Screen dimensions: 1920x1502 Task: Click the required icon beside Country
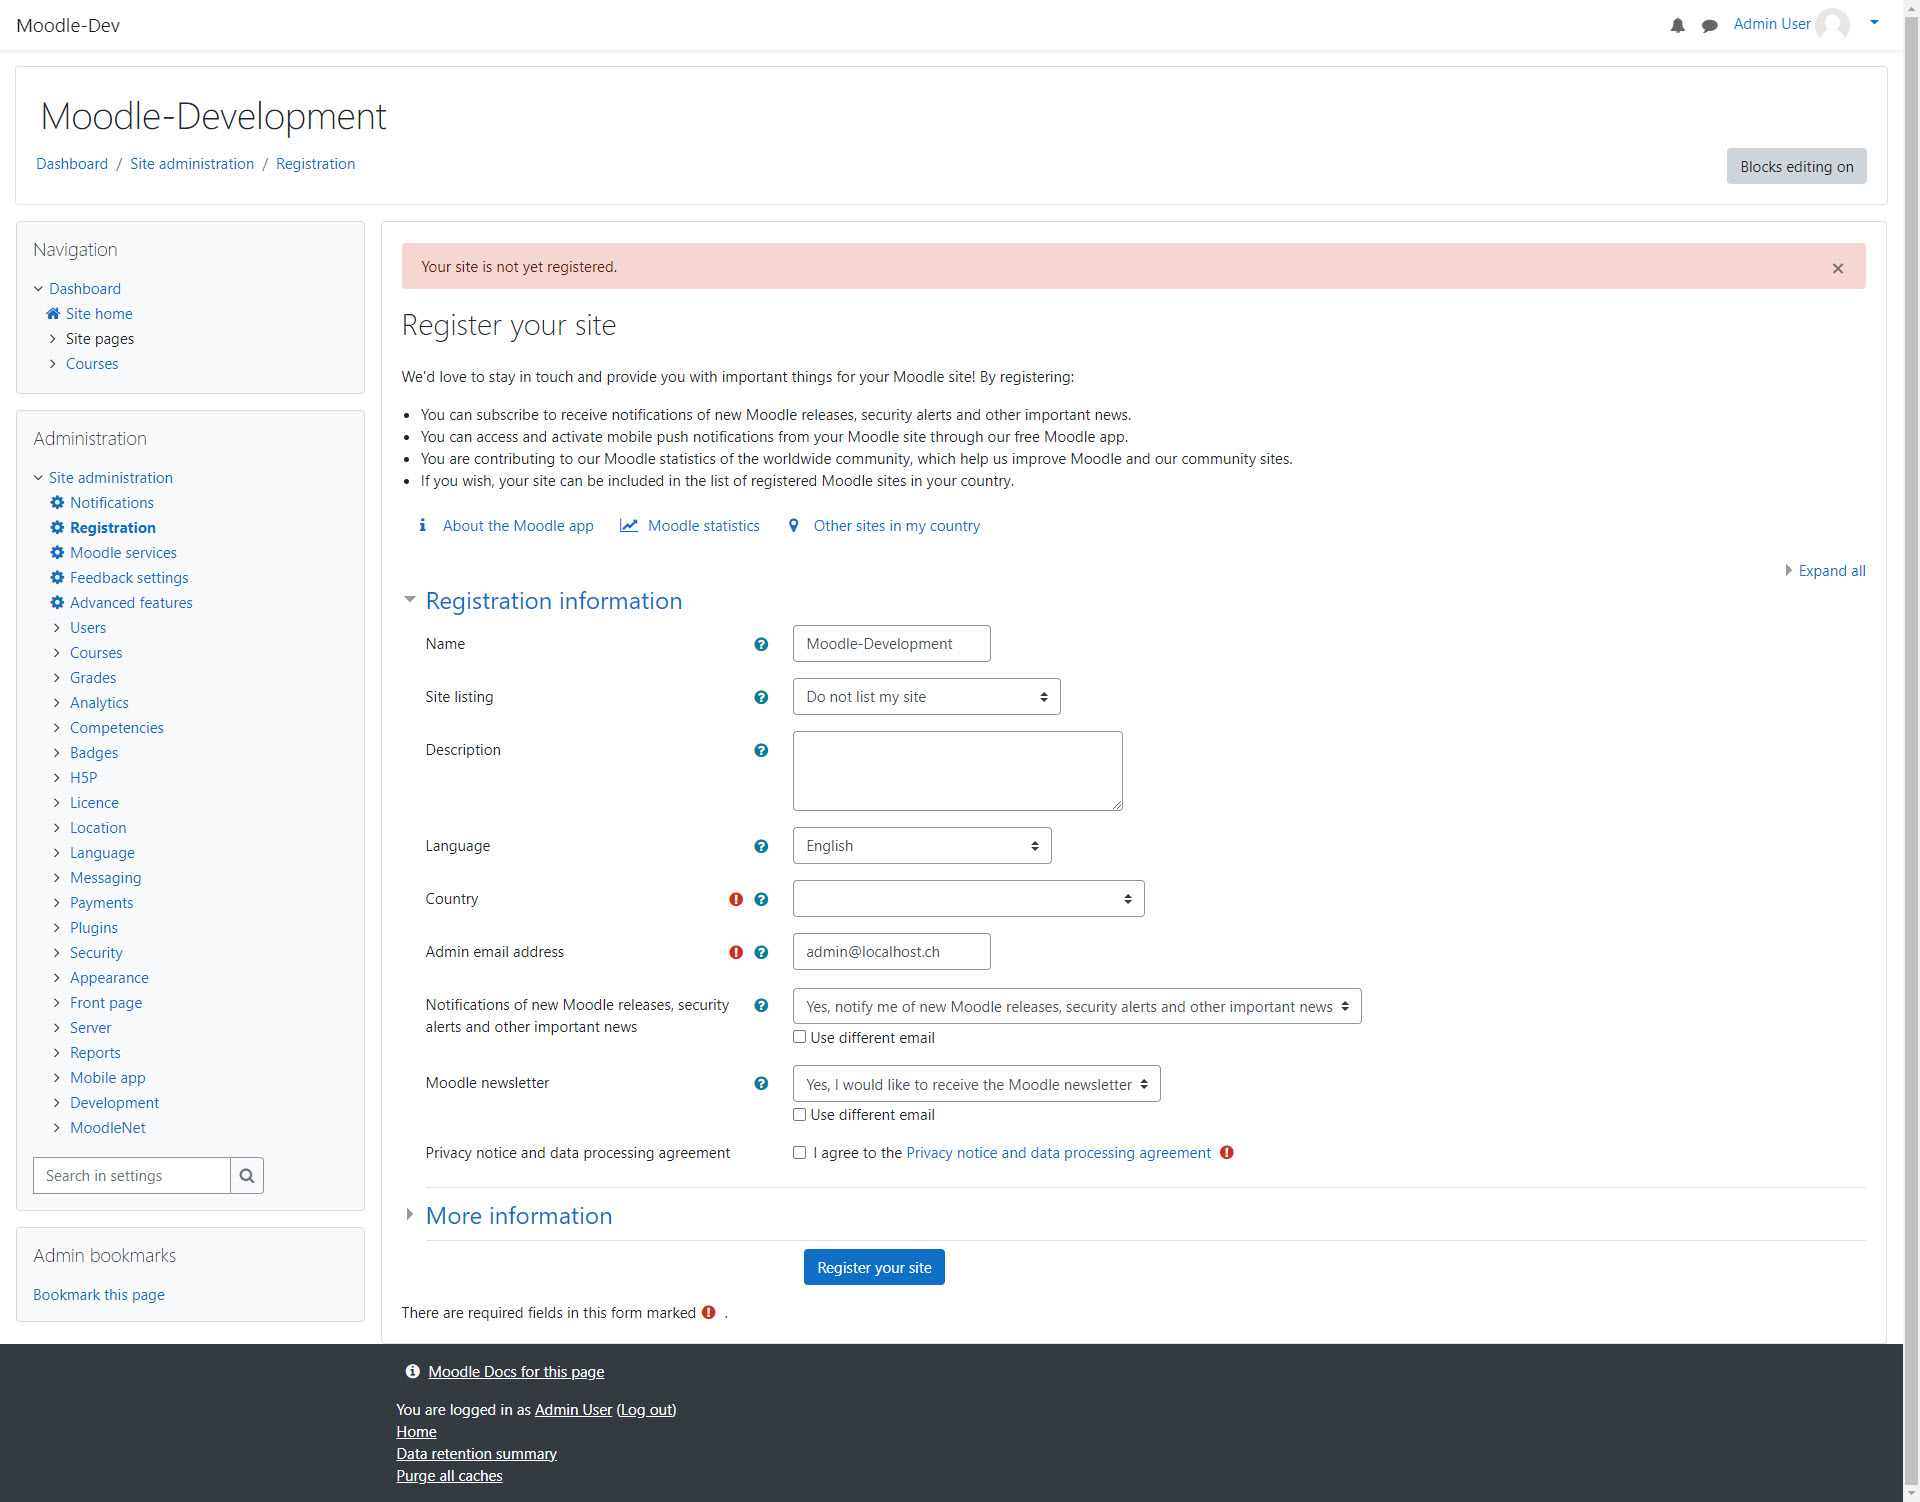click(736, 900)
